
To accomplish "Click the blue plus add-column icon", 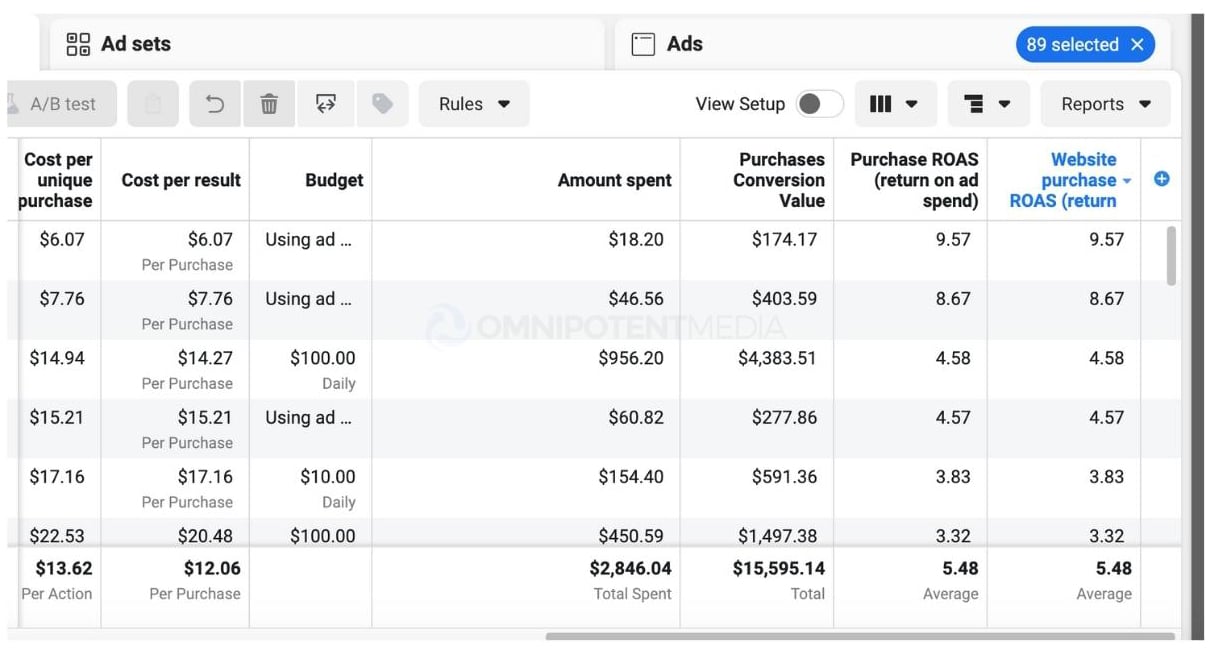I will pyautogui.click(x=1162, y=179).
